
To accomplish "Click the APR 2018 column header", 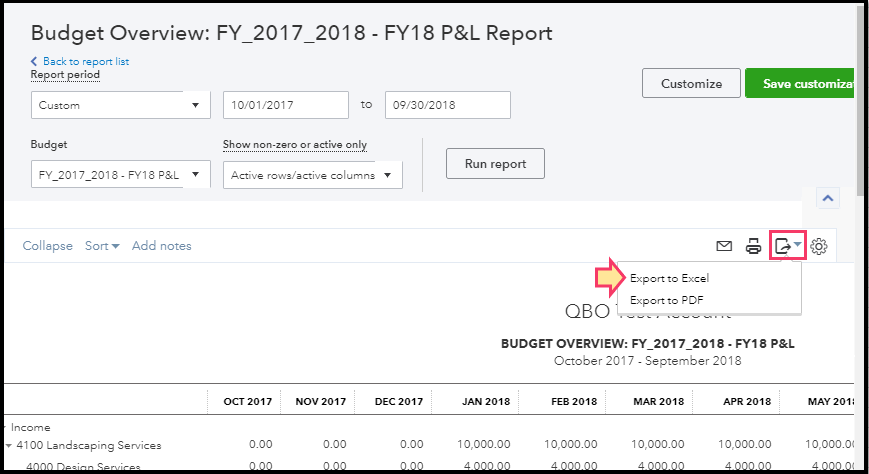I will pyautogui.click(x=747, y=401).
